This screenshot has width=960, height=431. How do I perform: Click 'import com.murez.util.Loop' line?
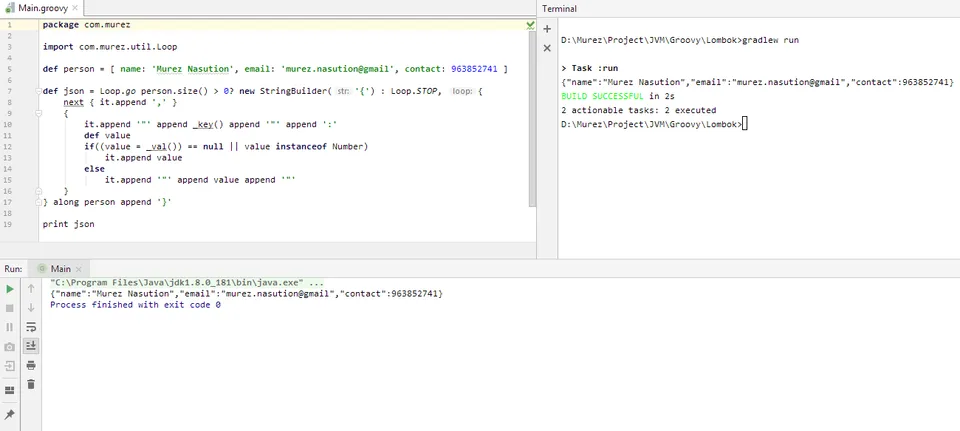click(110, 47)
